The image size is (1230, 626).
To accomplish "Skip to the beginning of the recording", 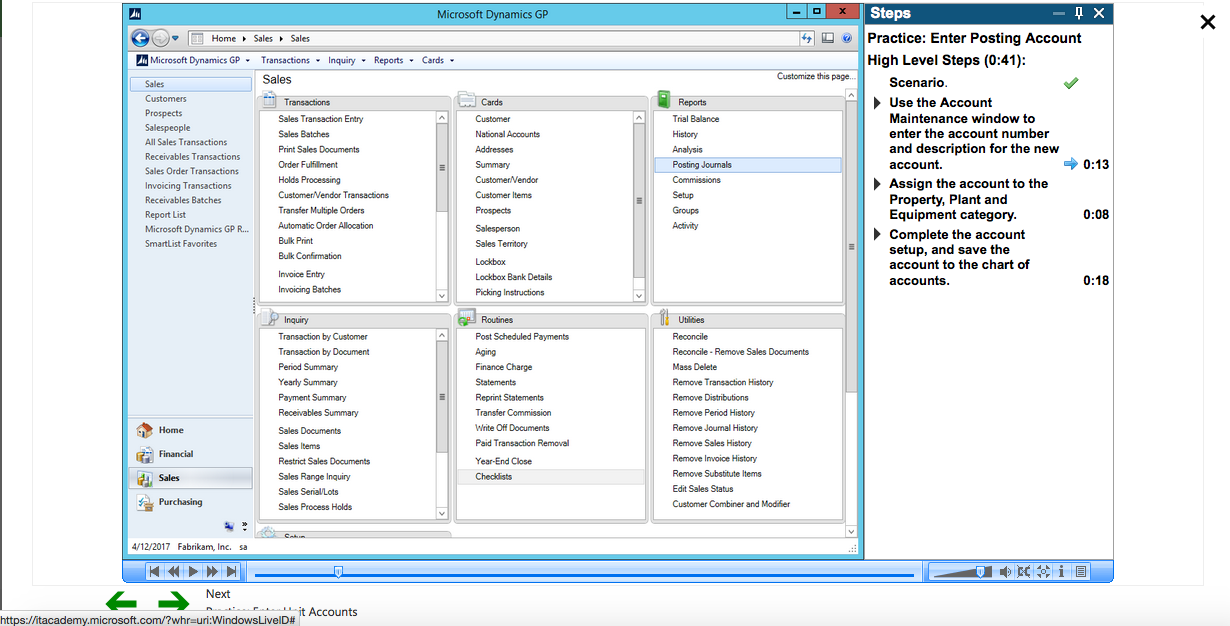I will pyautogui.click(x=154, y=572).
